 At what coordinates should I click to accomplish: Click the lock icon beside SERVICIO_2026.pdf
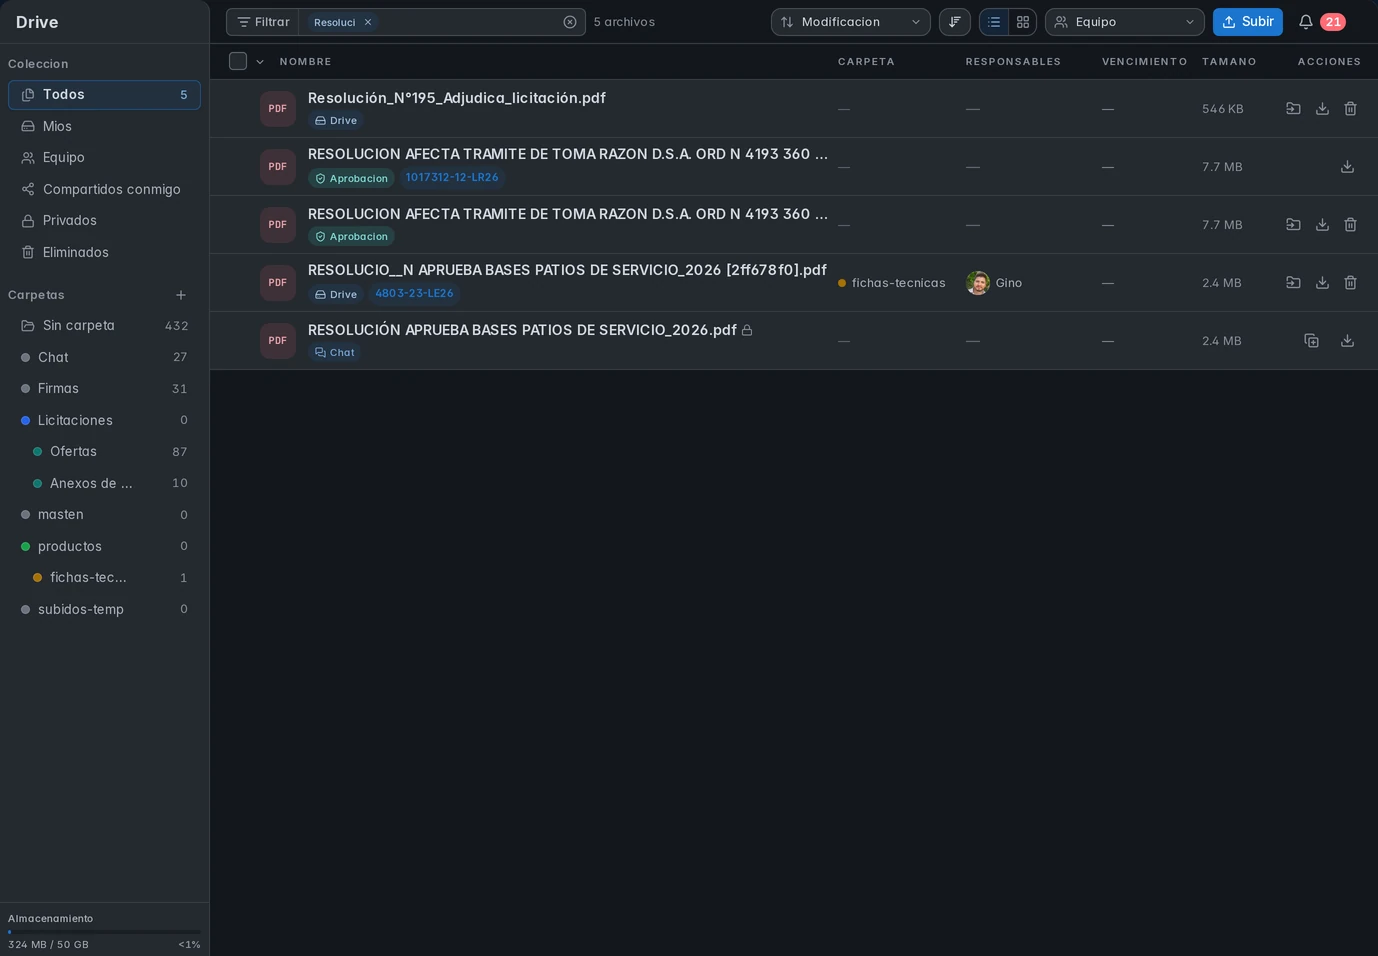coord(747,330)
